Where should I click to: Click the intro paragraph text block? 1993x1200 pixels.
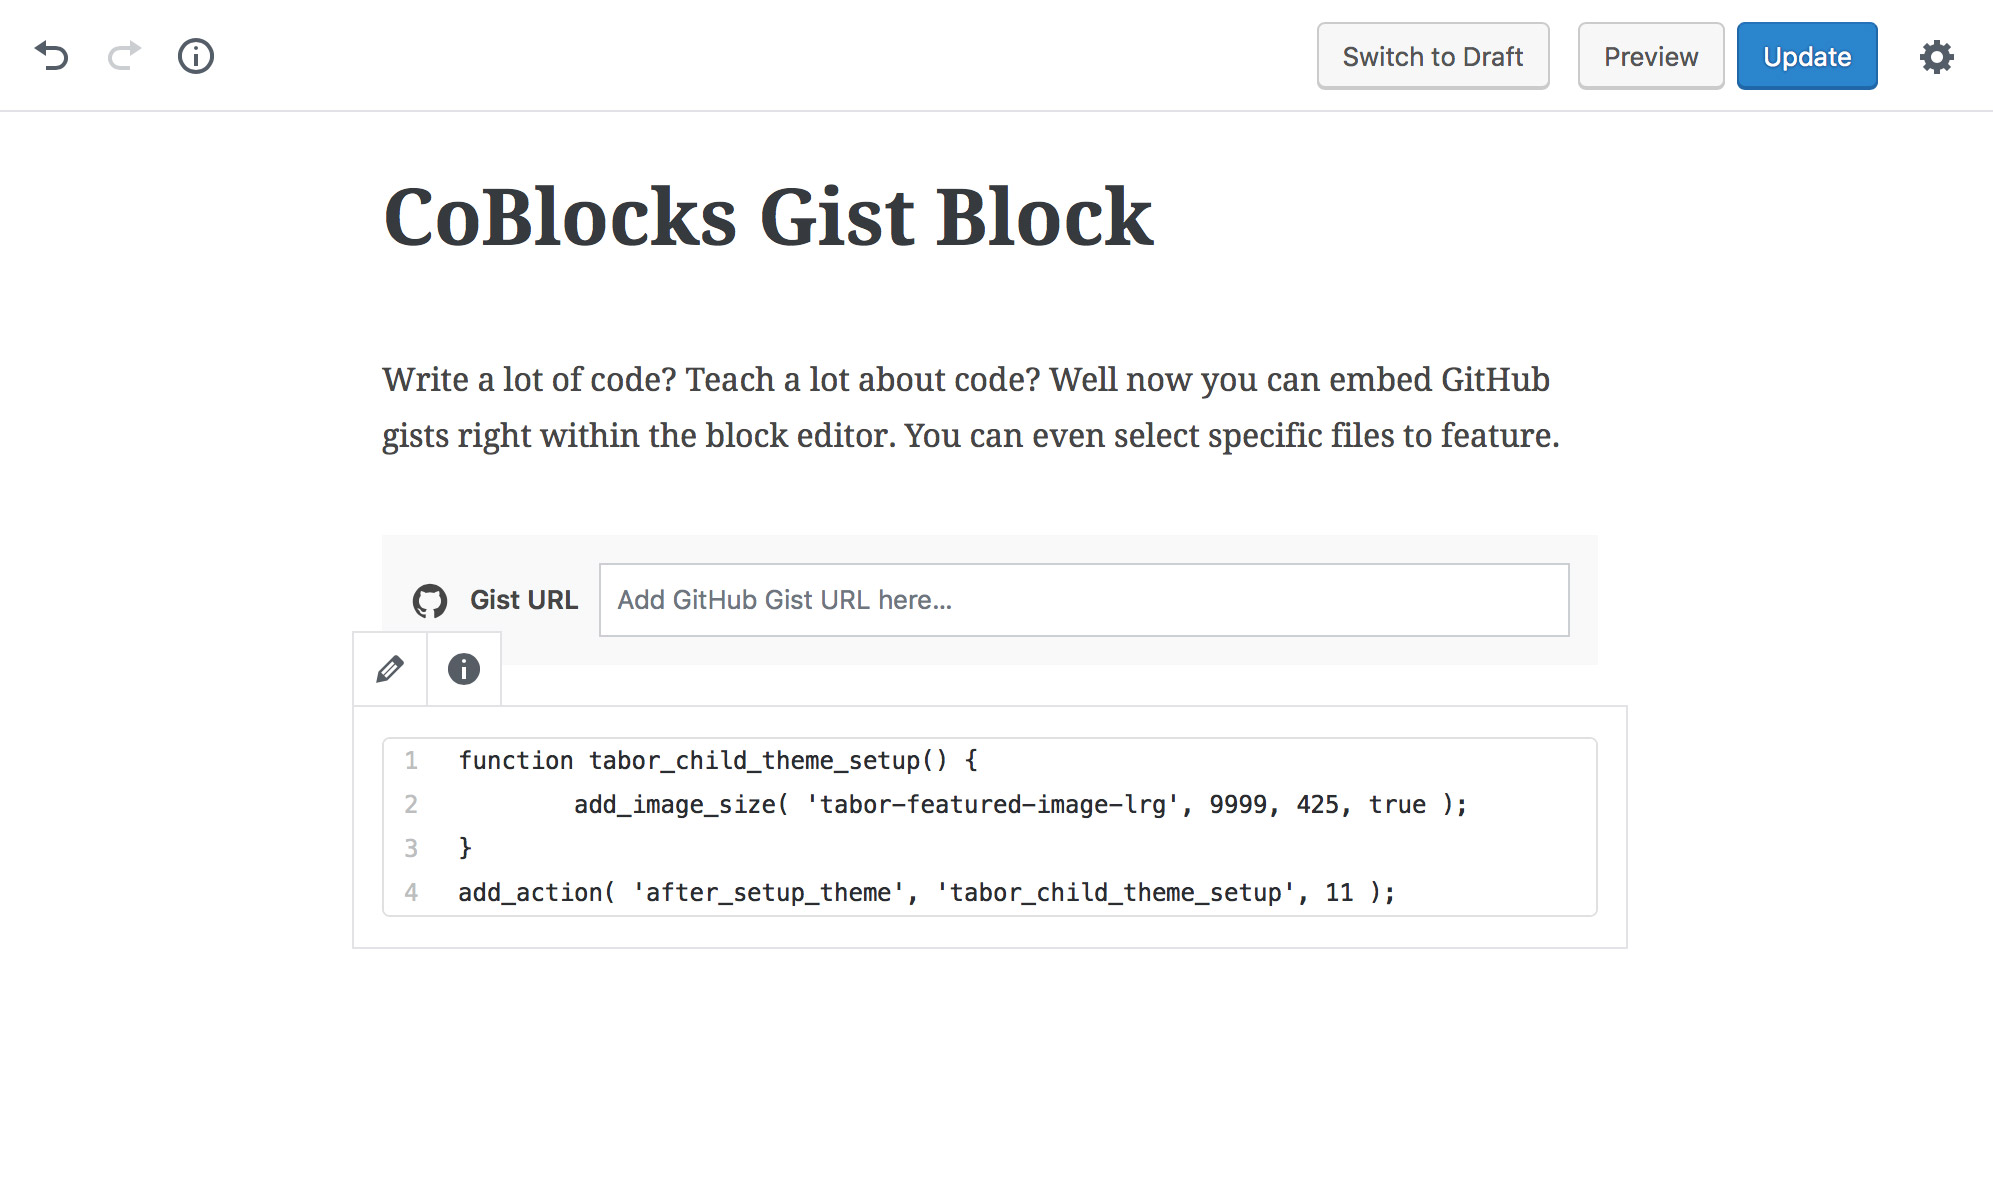coord(970,407)
